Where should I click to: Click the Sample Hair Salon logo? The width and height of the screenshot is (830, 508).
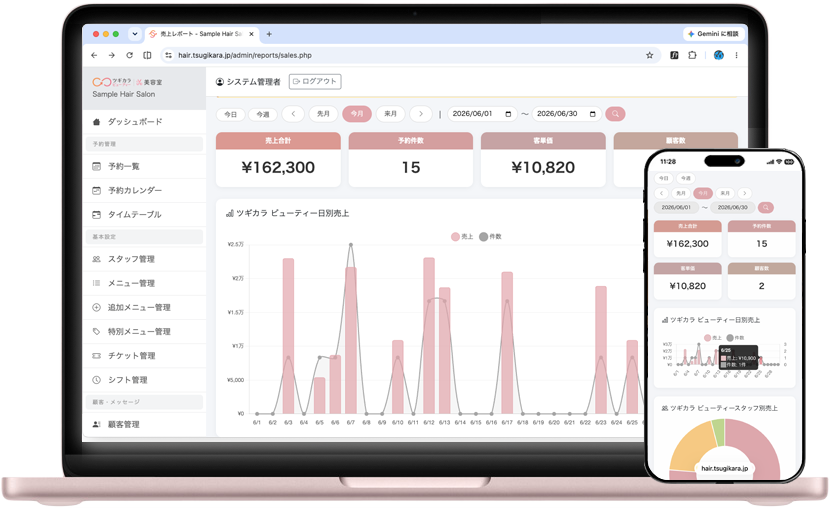(x=127, y=87)
